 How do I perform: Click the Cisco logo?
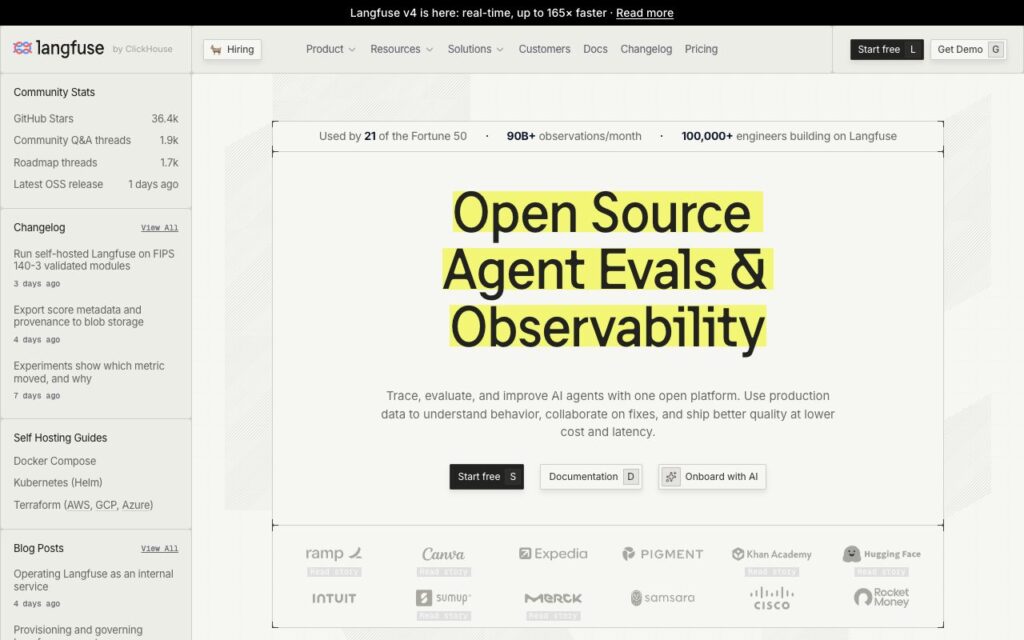(x=772, y=598)
